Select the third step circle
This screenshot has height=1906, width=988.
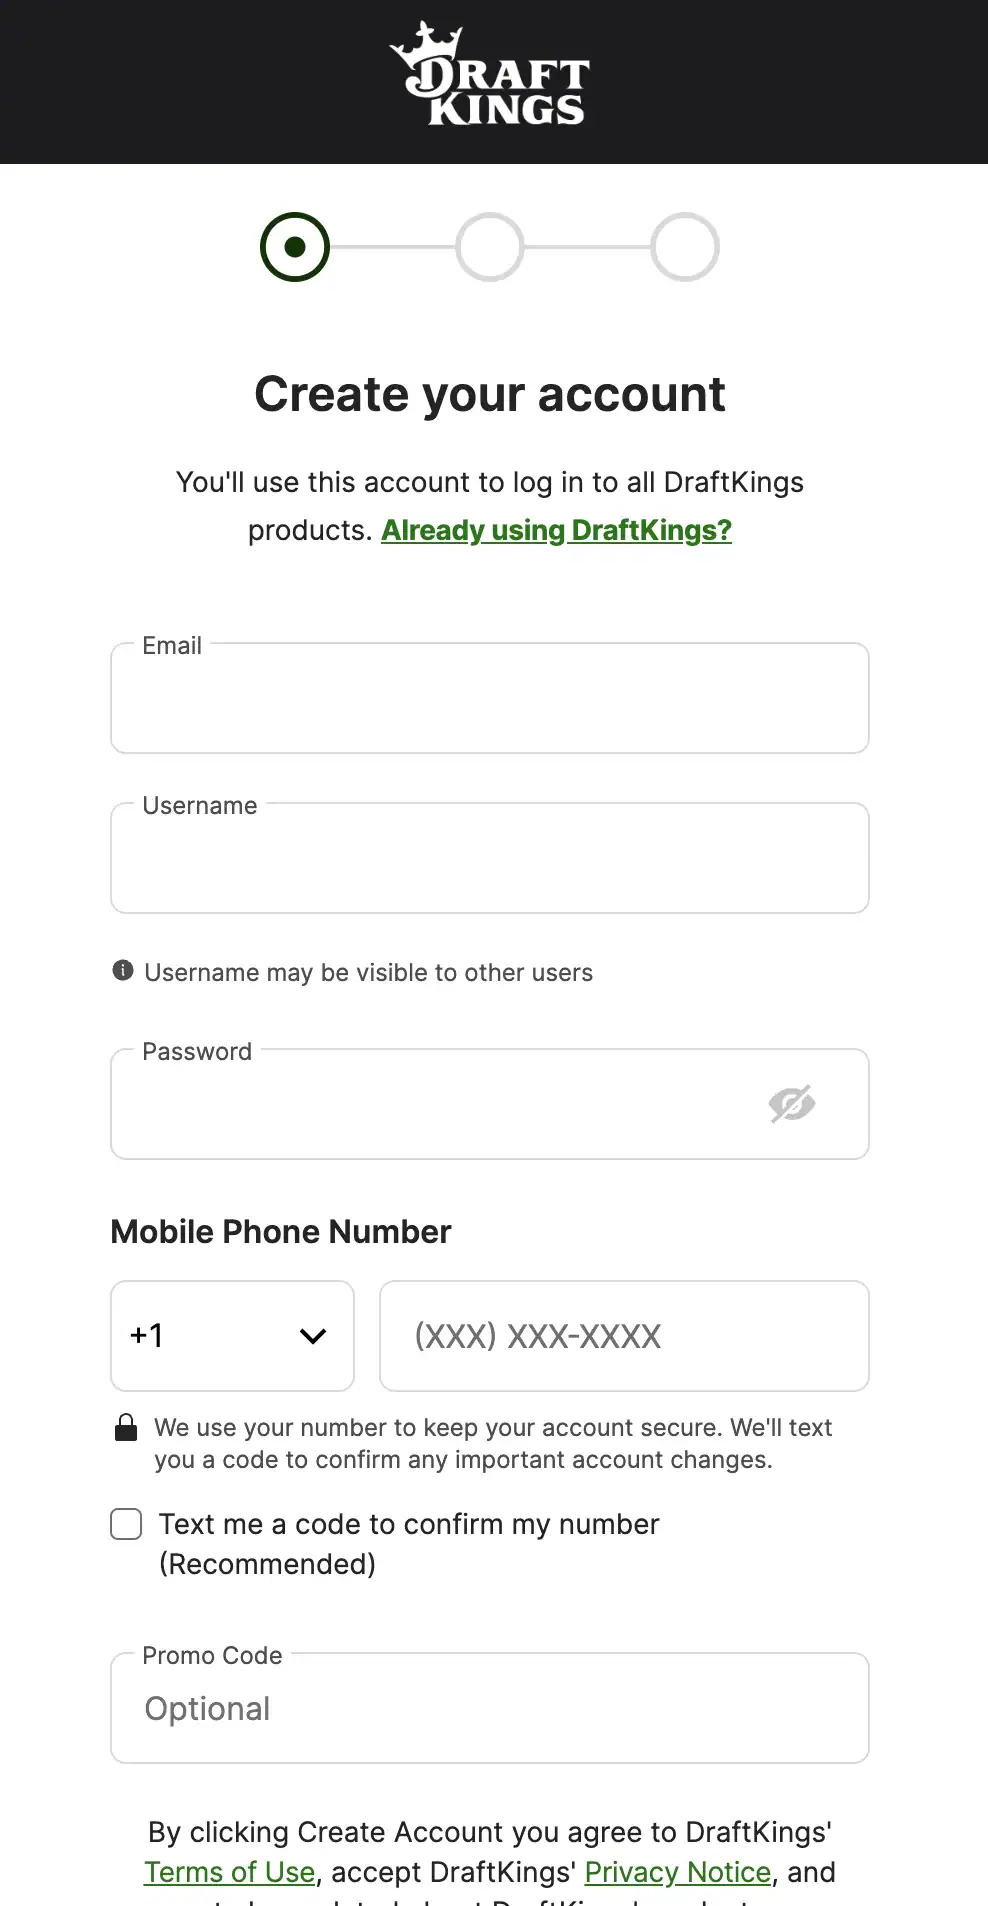685,247
